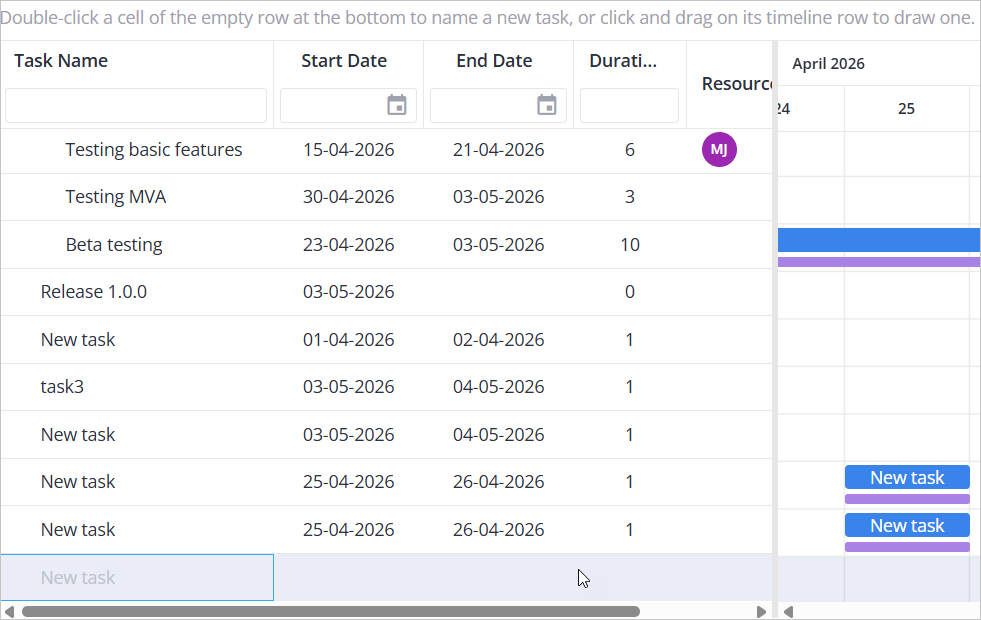Sort by the Task Name column header
Screen dimensions: 981x620
point(61,61)
